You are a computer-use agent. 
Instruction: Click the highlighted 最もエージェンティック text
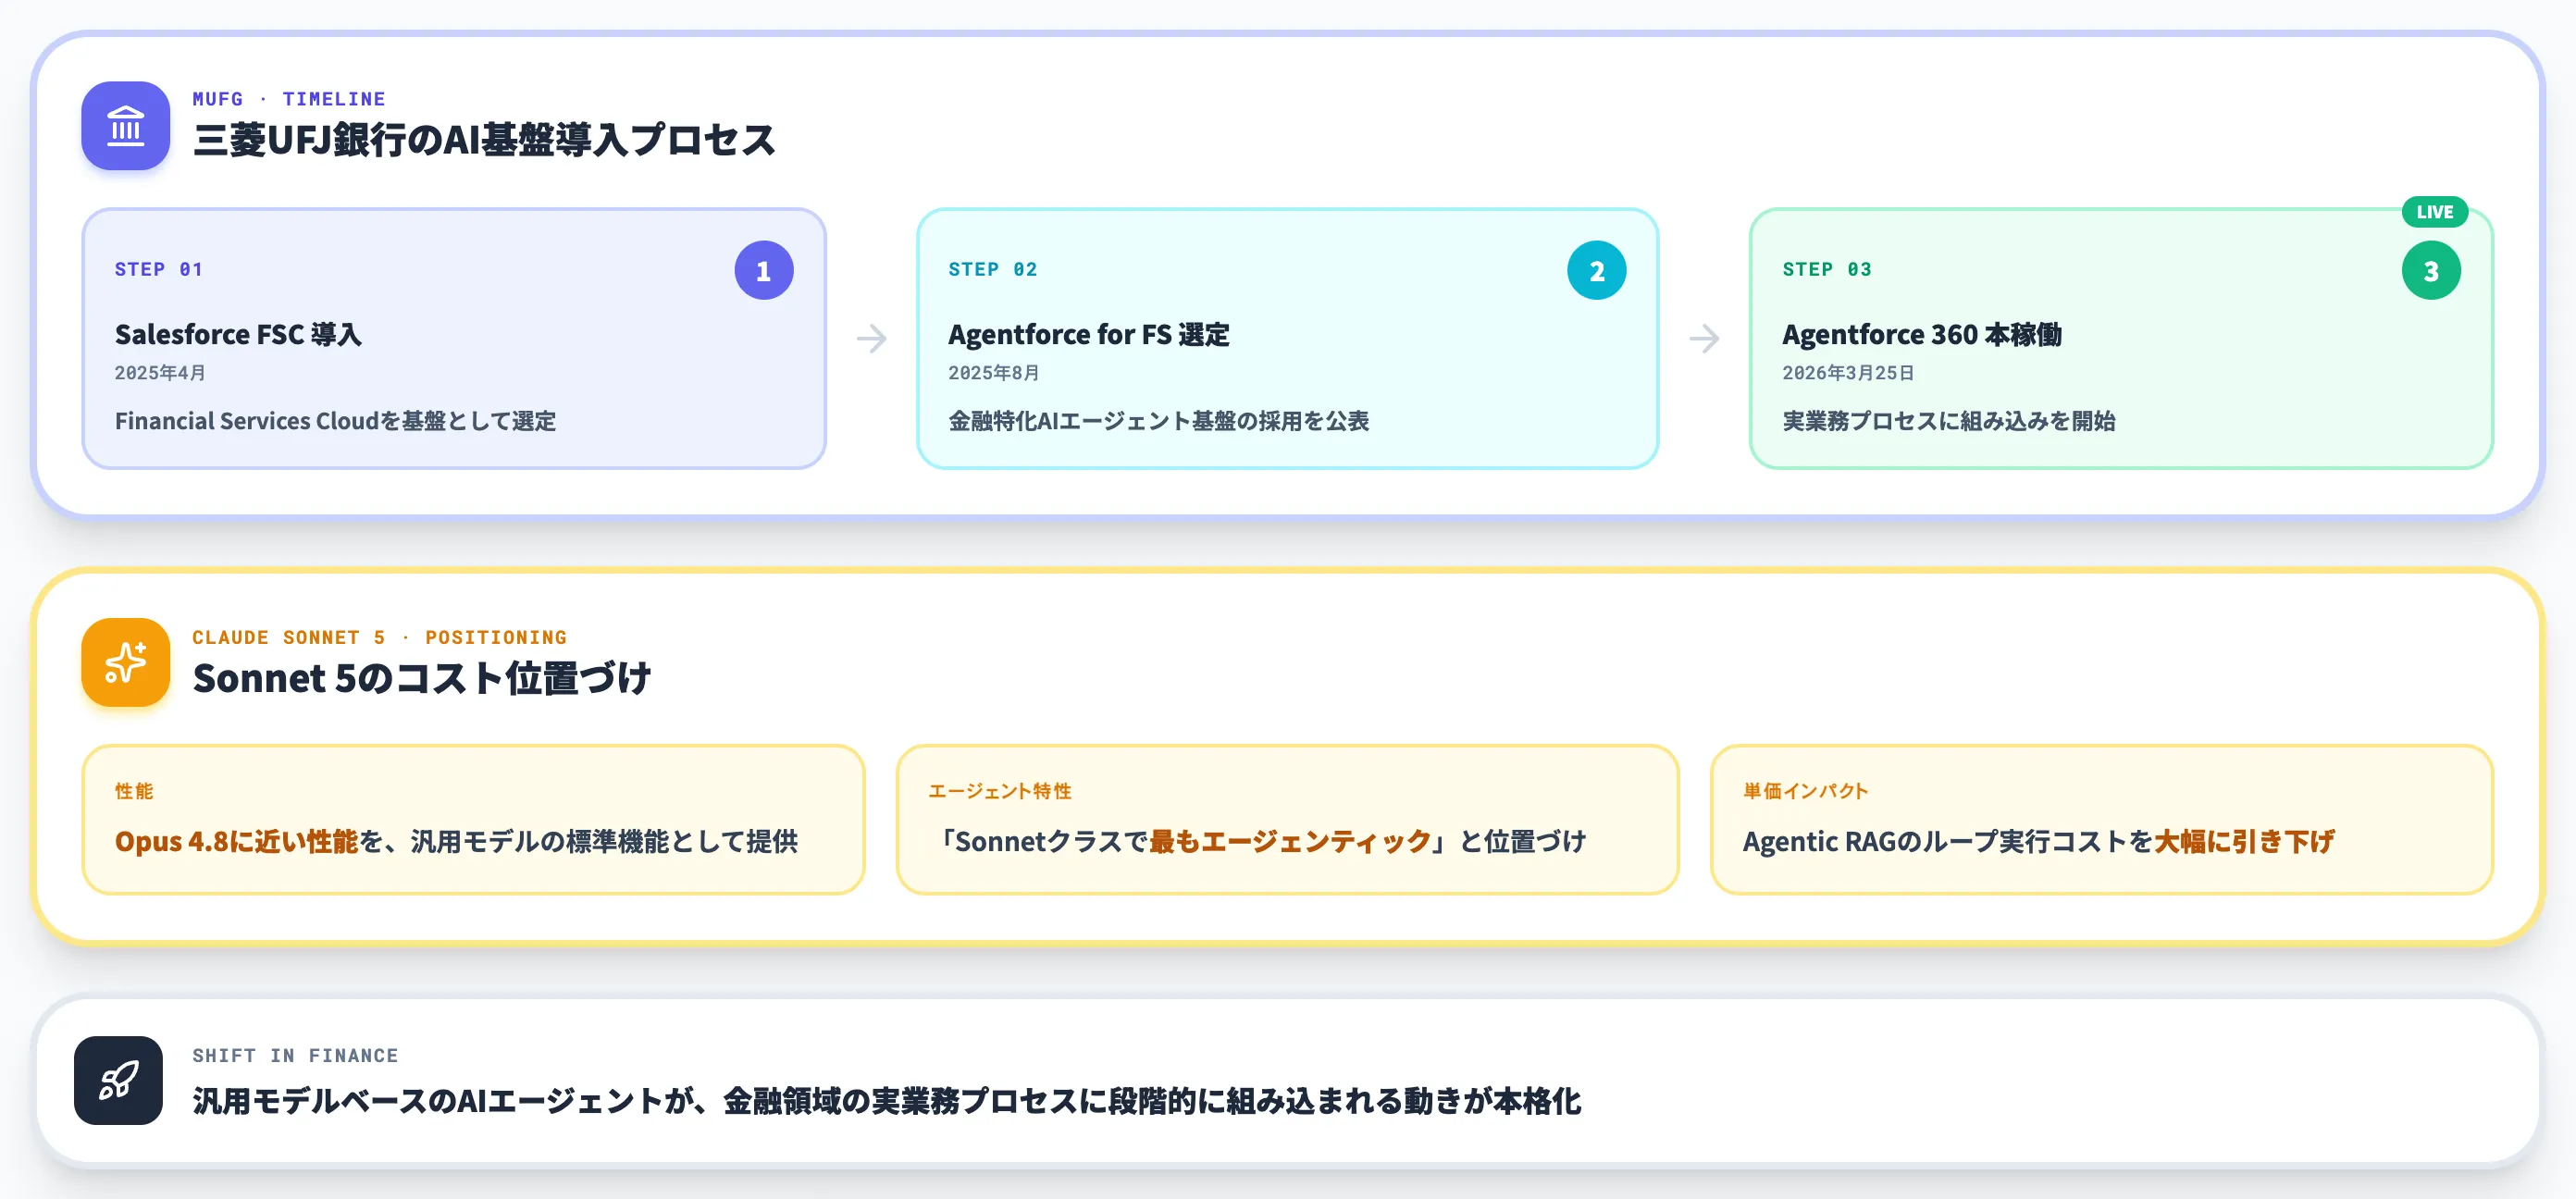(1290, 841)
